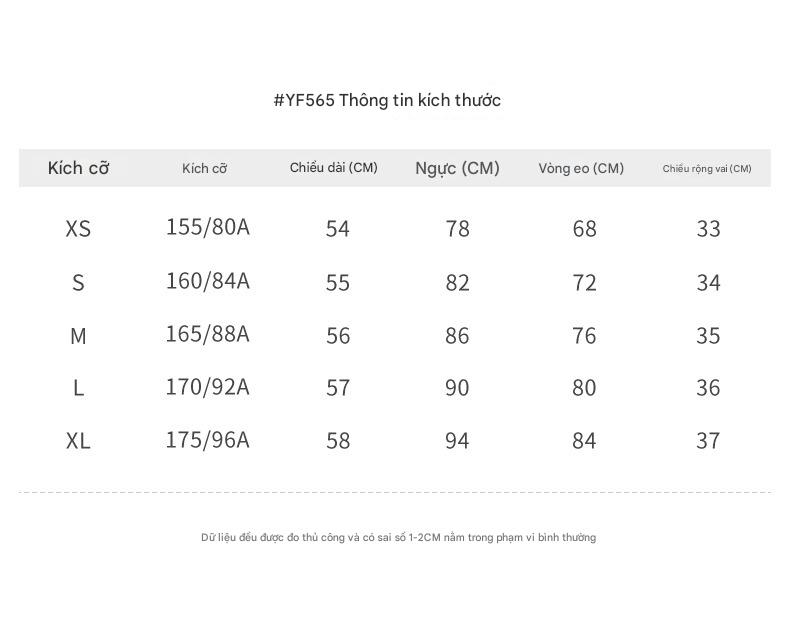Image resolution: width=790 pixels, height=636 pixels.
Task: Select the 165/88A size code cell
Action: point(208,334)
